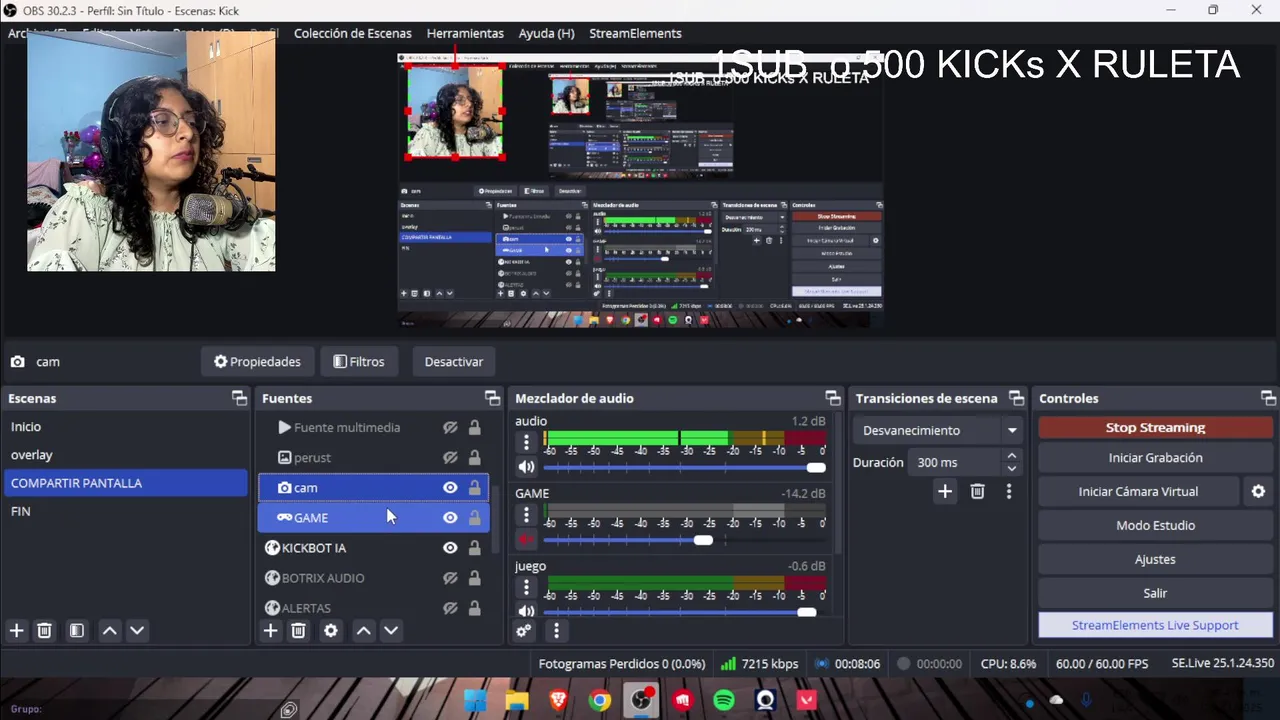This screenshot has width=1280, height=720.
Task: Add a new scene with the plus icon
Action: pos(16,631)
